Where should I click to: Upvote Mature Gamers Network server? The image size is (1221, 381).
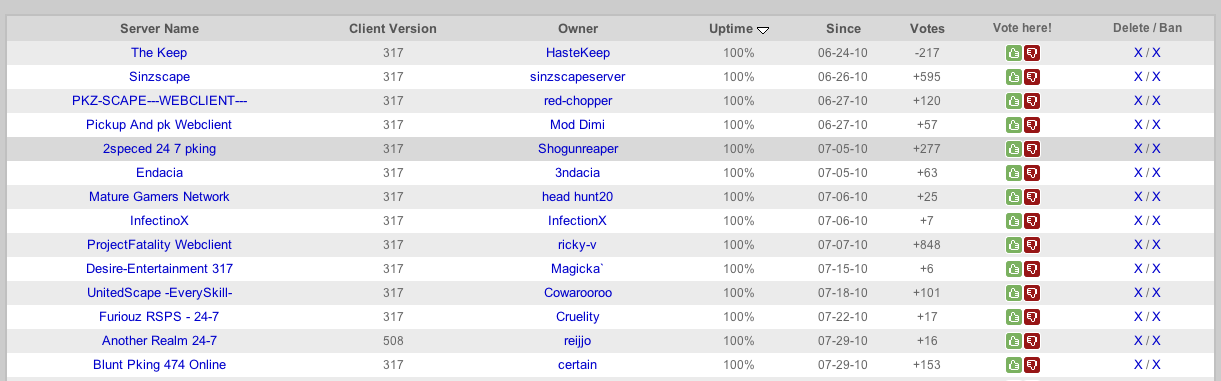(1013, 197)
